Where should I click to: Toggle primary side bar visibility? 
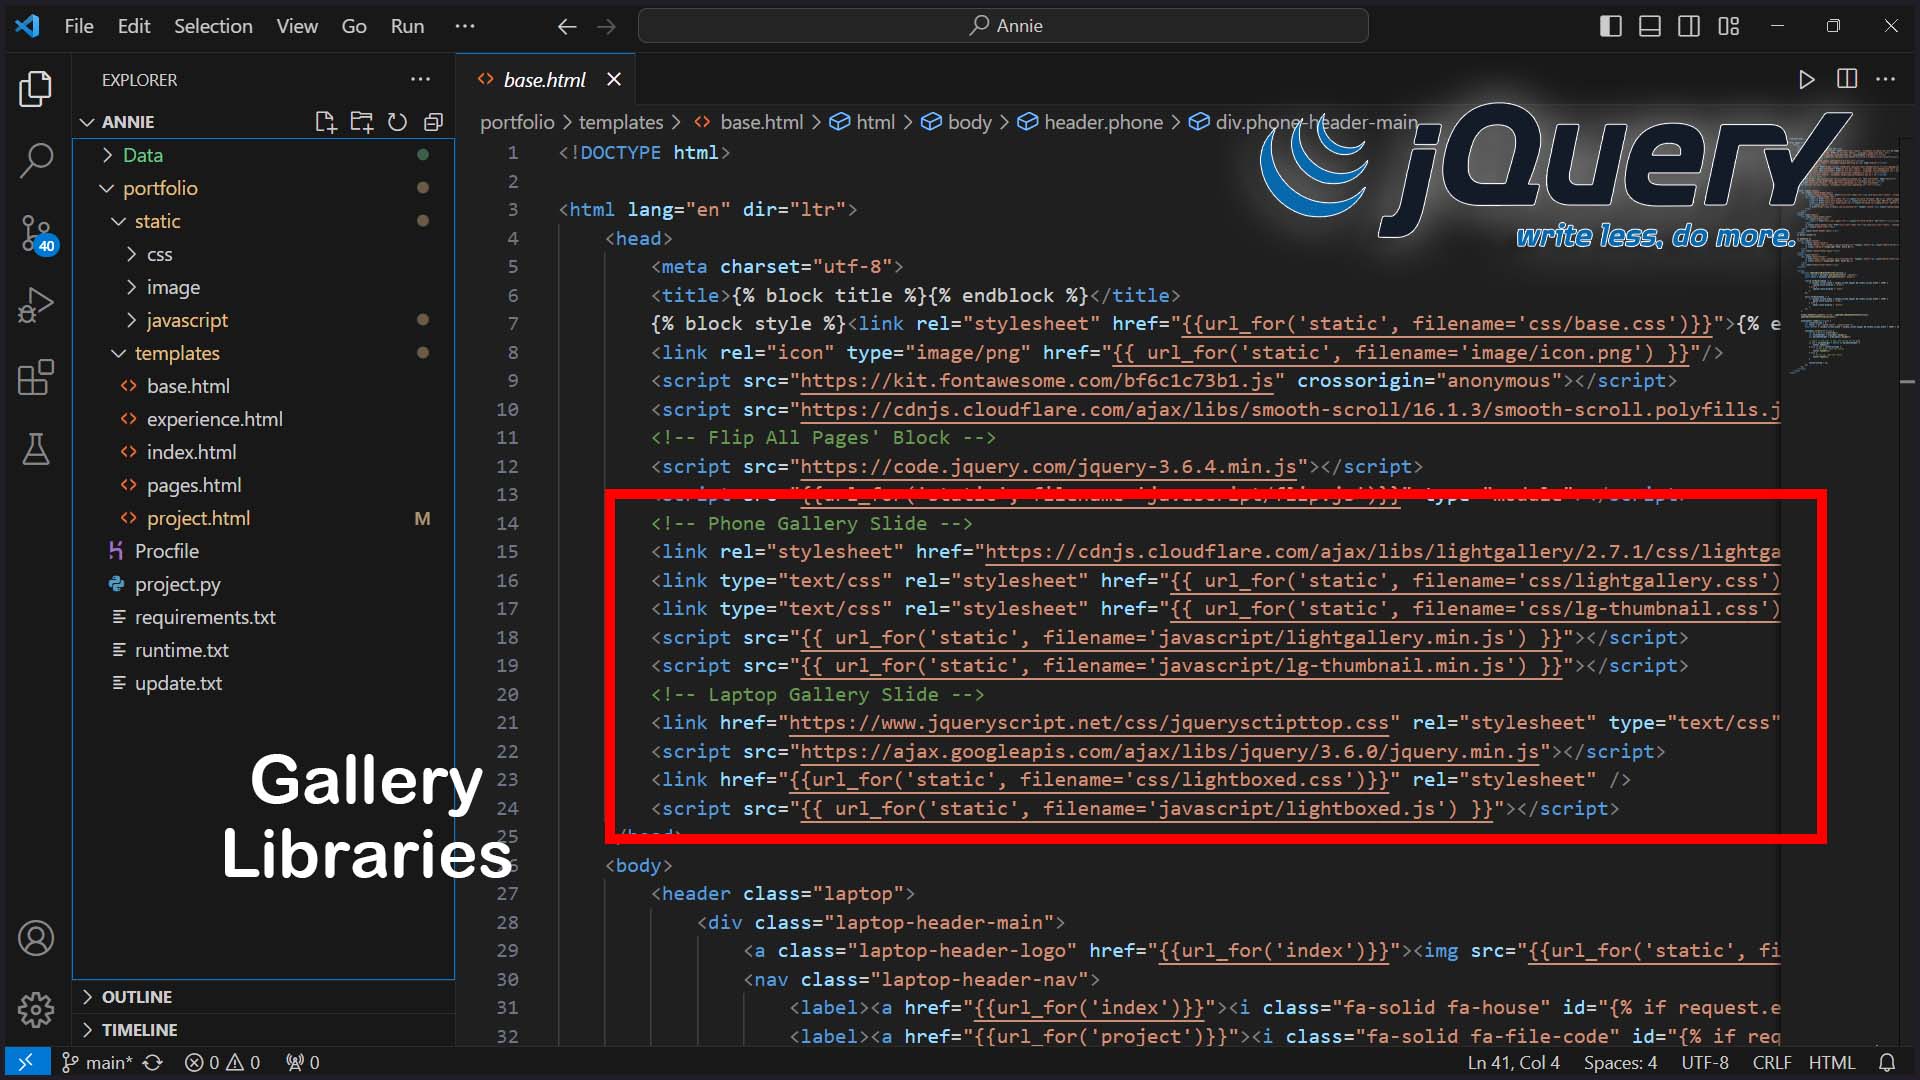(x=1611, y=26)
